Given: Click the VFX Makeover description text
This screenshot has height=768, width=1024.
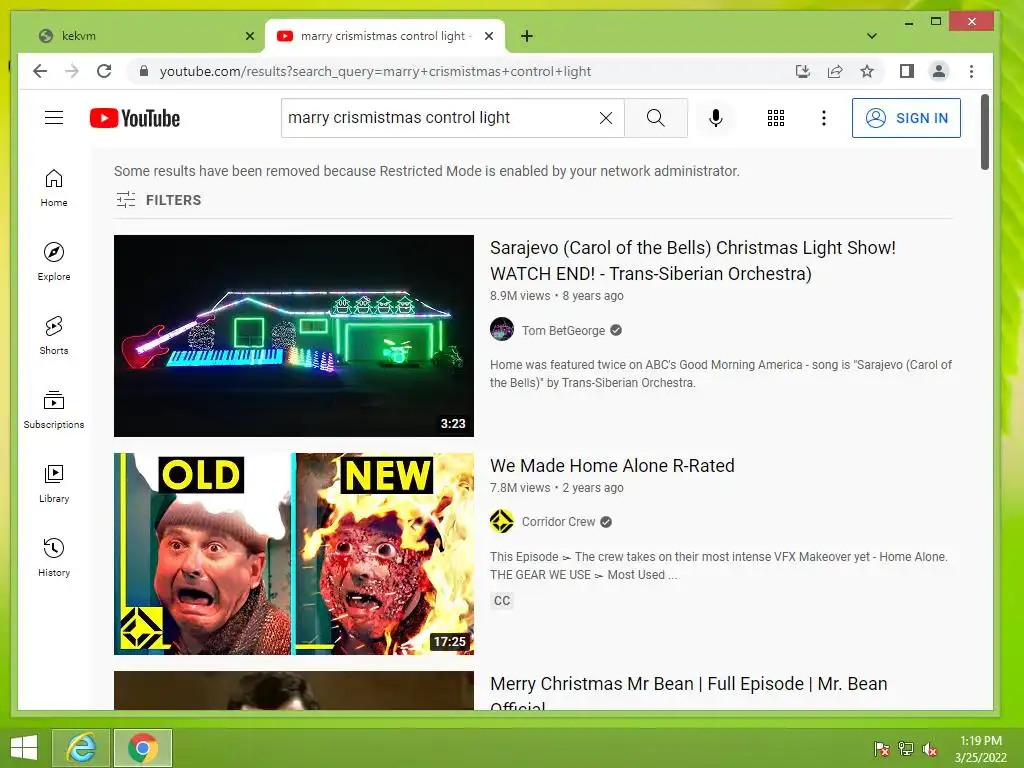Looking at the screenshot, I should [718, 566].
